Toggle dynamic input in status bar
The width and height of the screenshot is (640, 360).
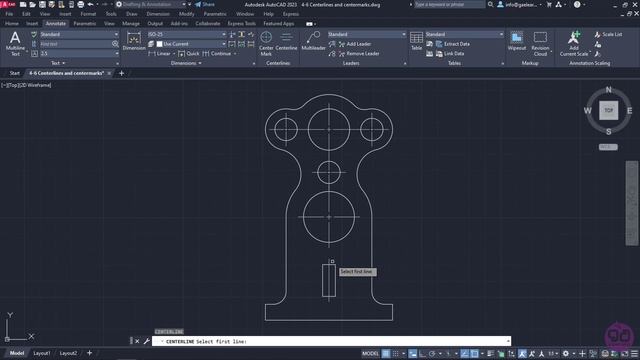413,353
